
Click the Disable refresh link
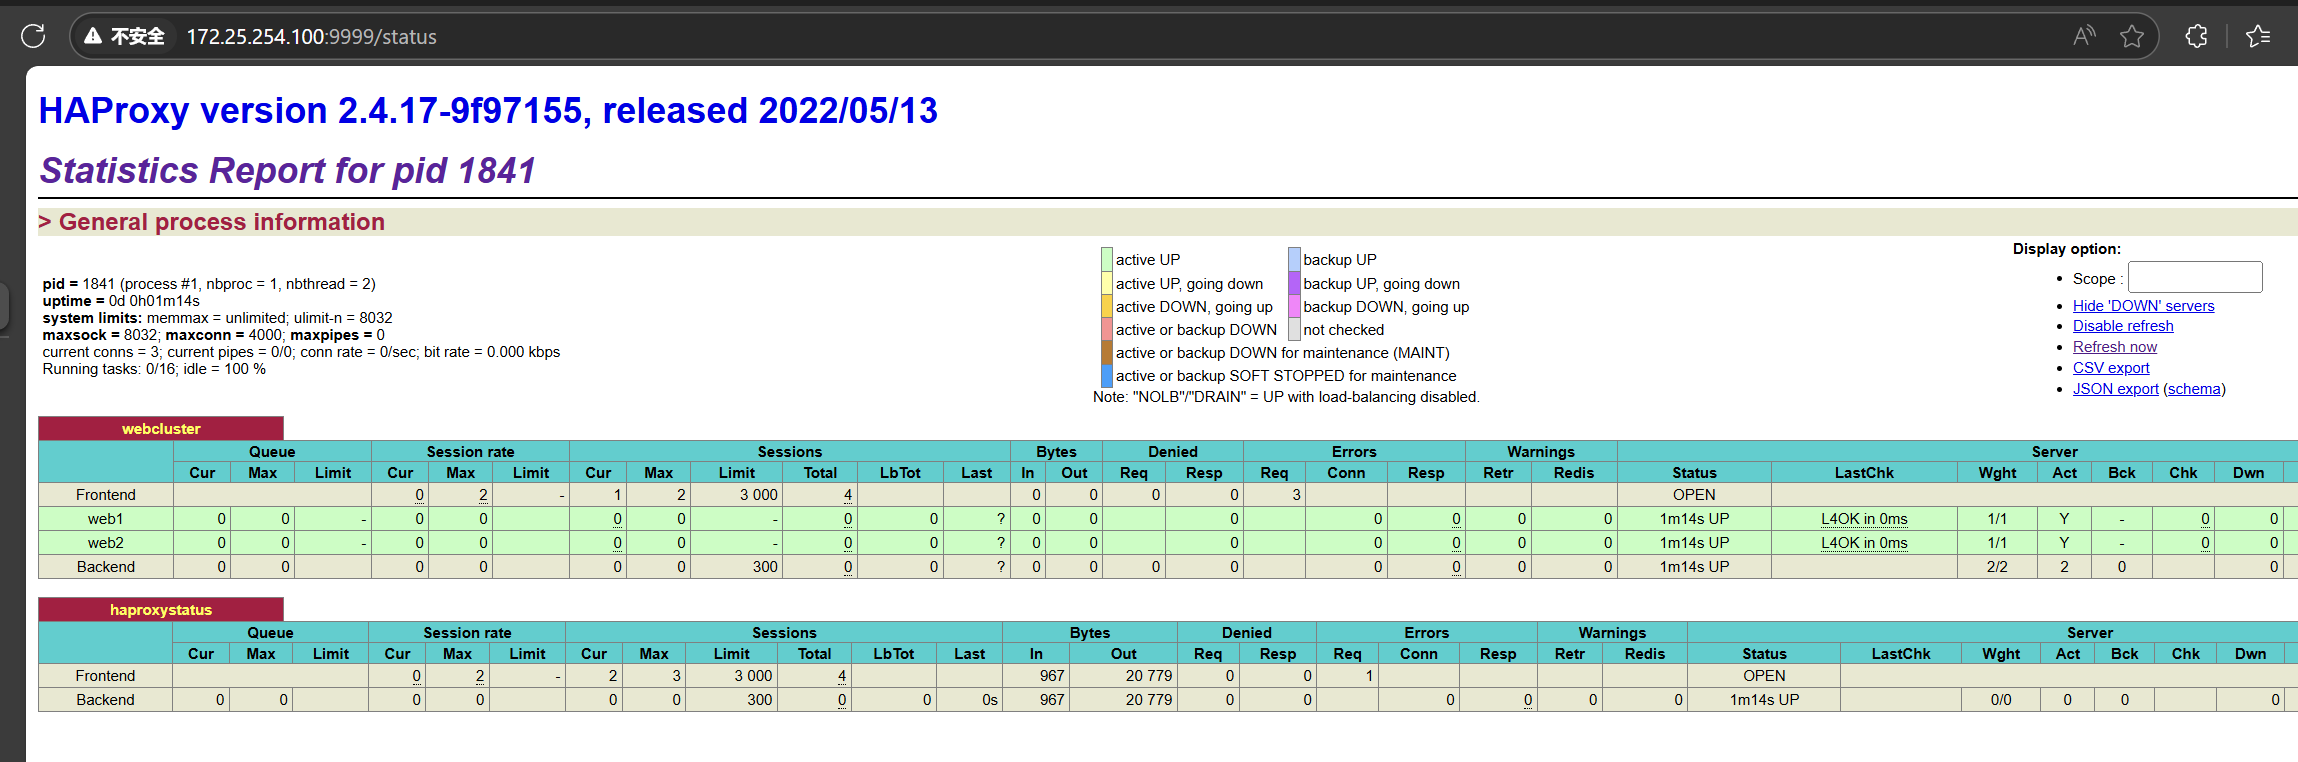[2123, 326]
